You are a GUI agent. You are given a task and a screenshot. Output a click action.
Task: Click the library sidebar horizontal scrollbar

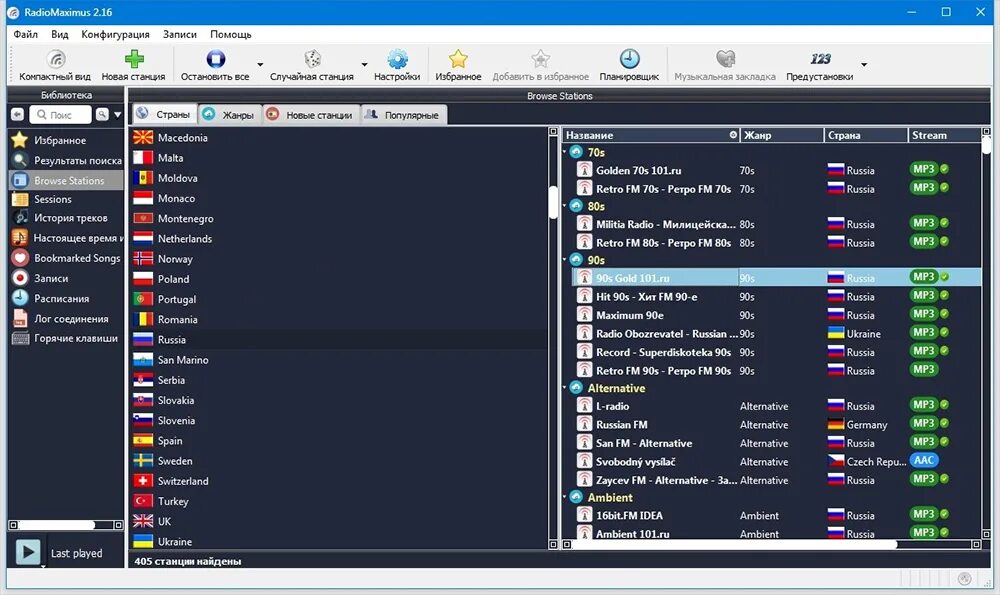pyautogui.click(x=57, y=525)
